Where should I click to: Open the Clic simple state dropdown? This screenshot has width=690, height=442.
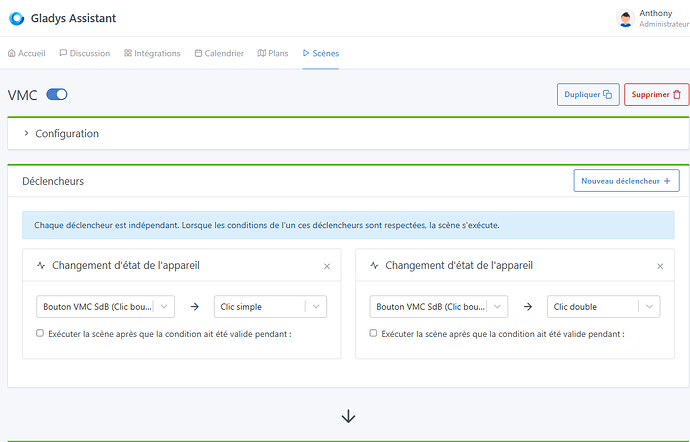pyautogui.click(x=270, y=307)
